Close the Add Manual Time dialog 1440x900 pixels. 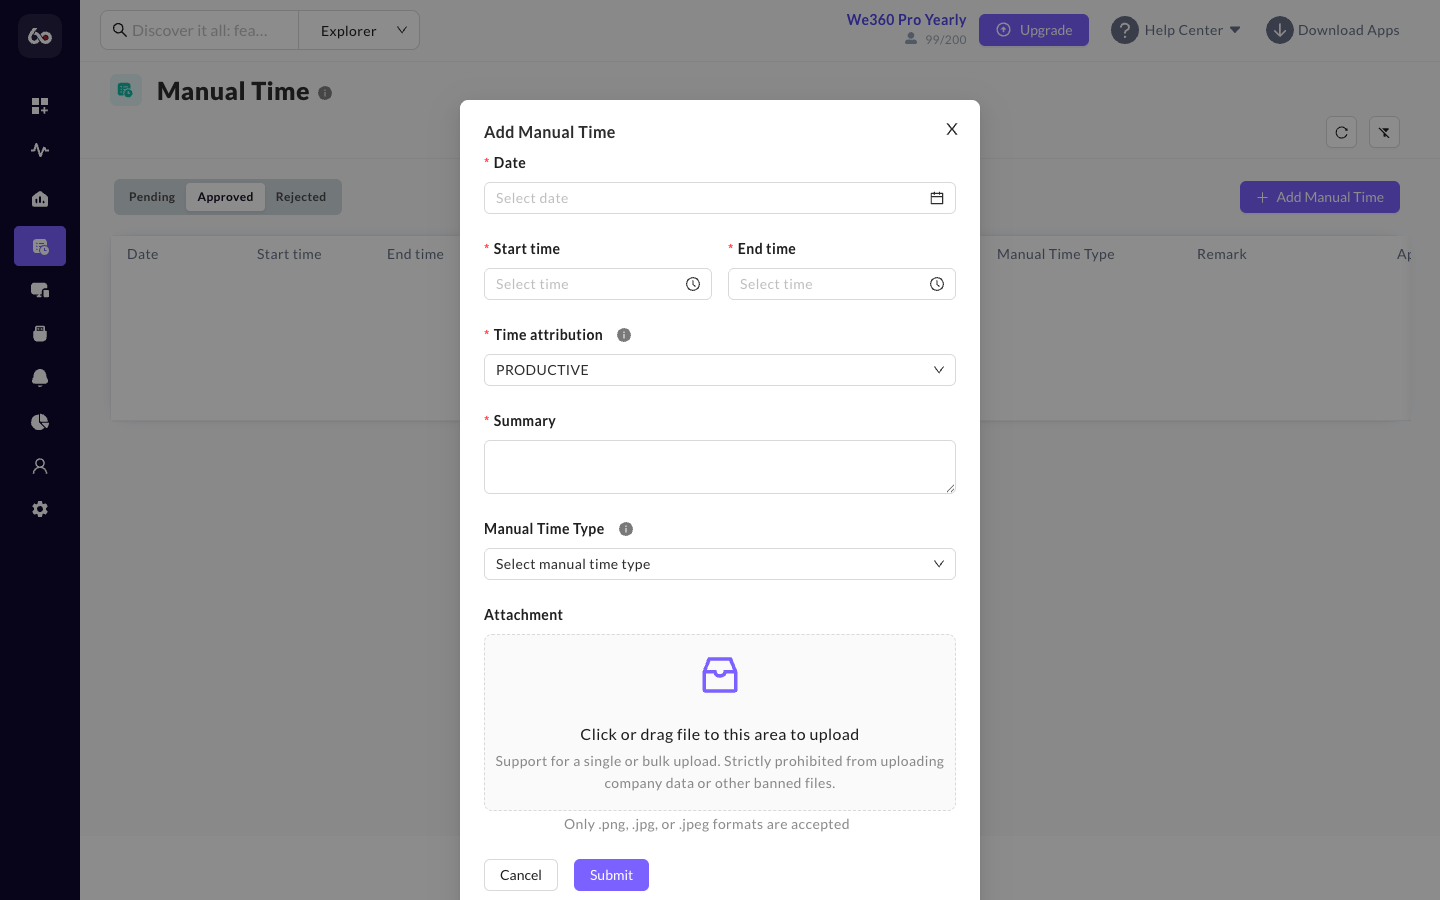click(x=952, y=129)
